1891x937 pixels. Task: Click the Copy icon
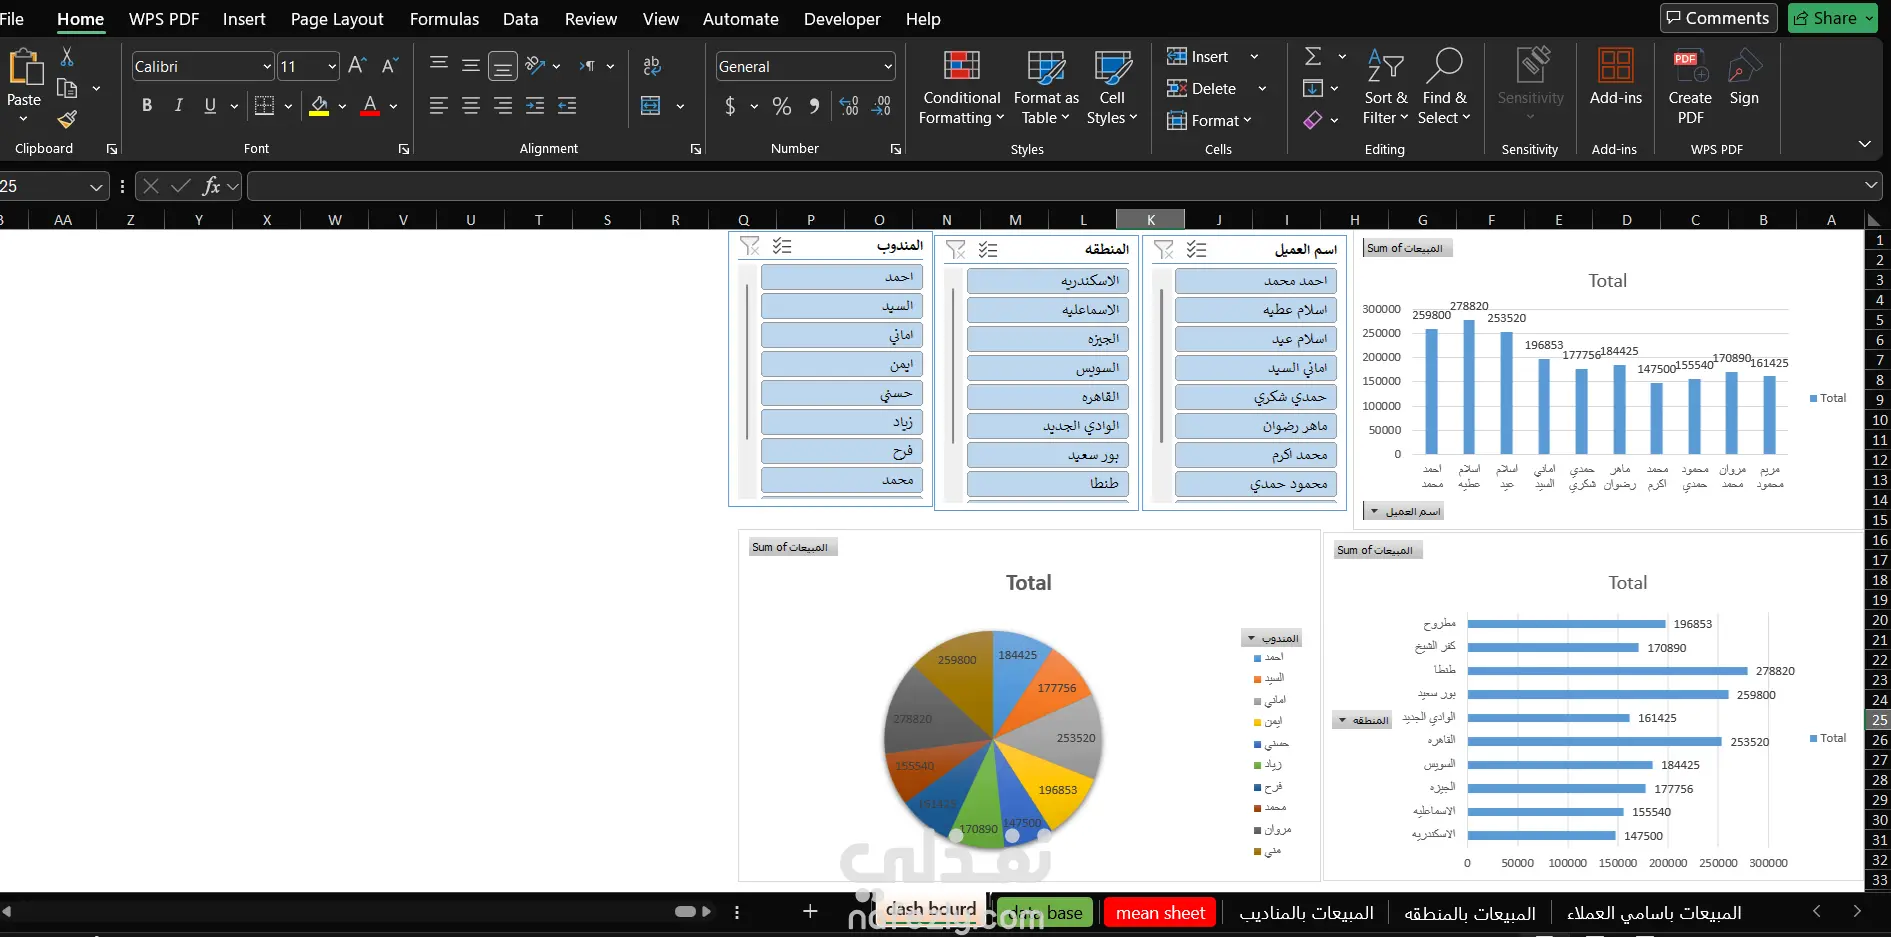point(67,88)
